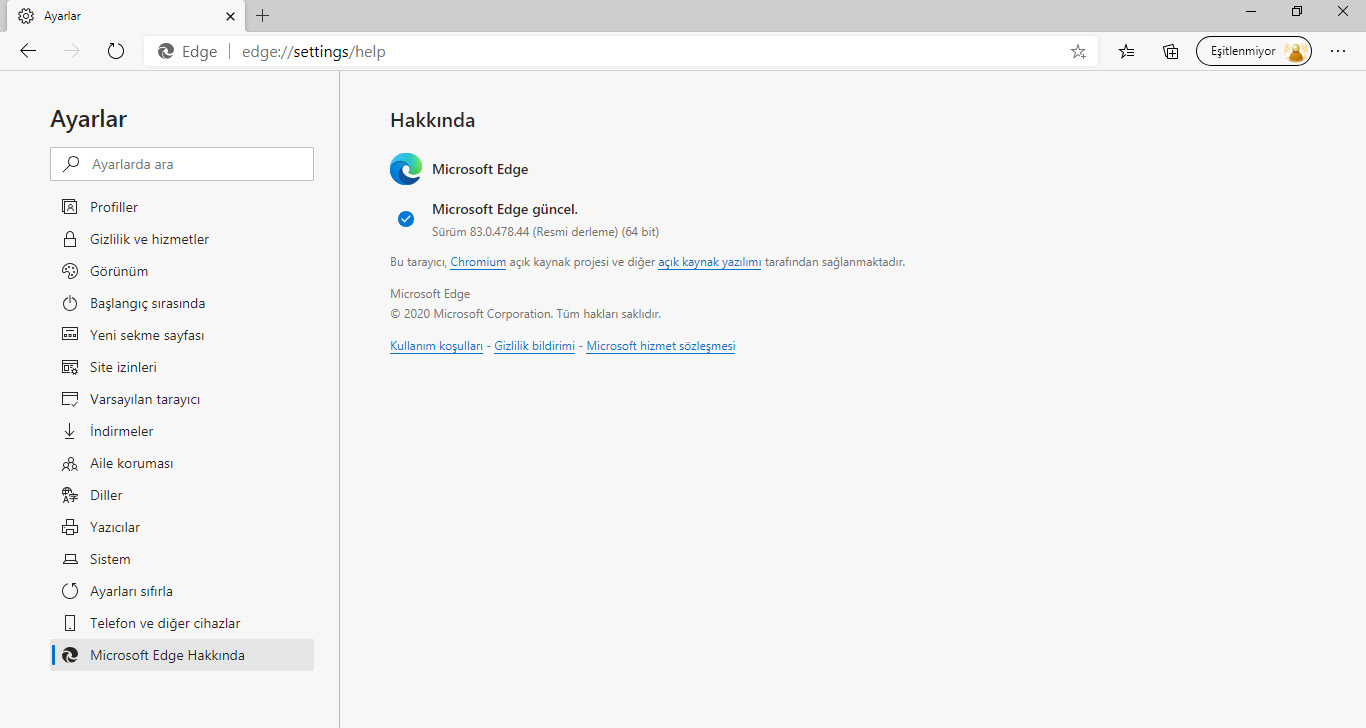Open İndirmeler settings section
This screenshot has height=728, width=1366.
pos(182,431)
